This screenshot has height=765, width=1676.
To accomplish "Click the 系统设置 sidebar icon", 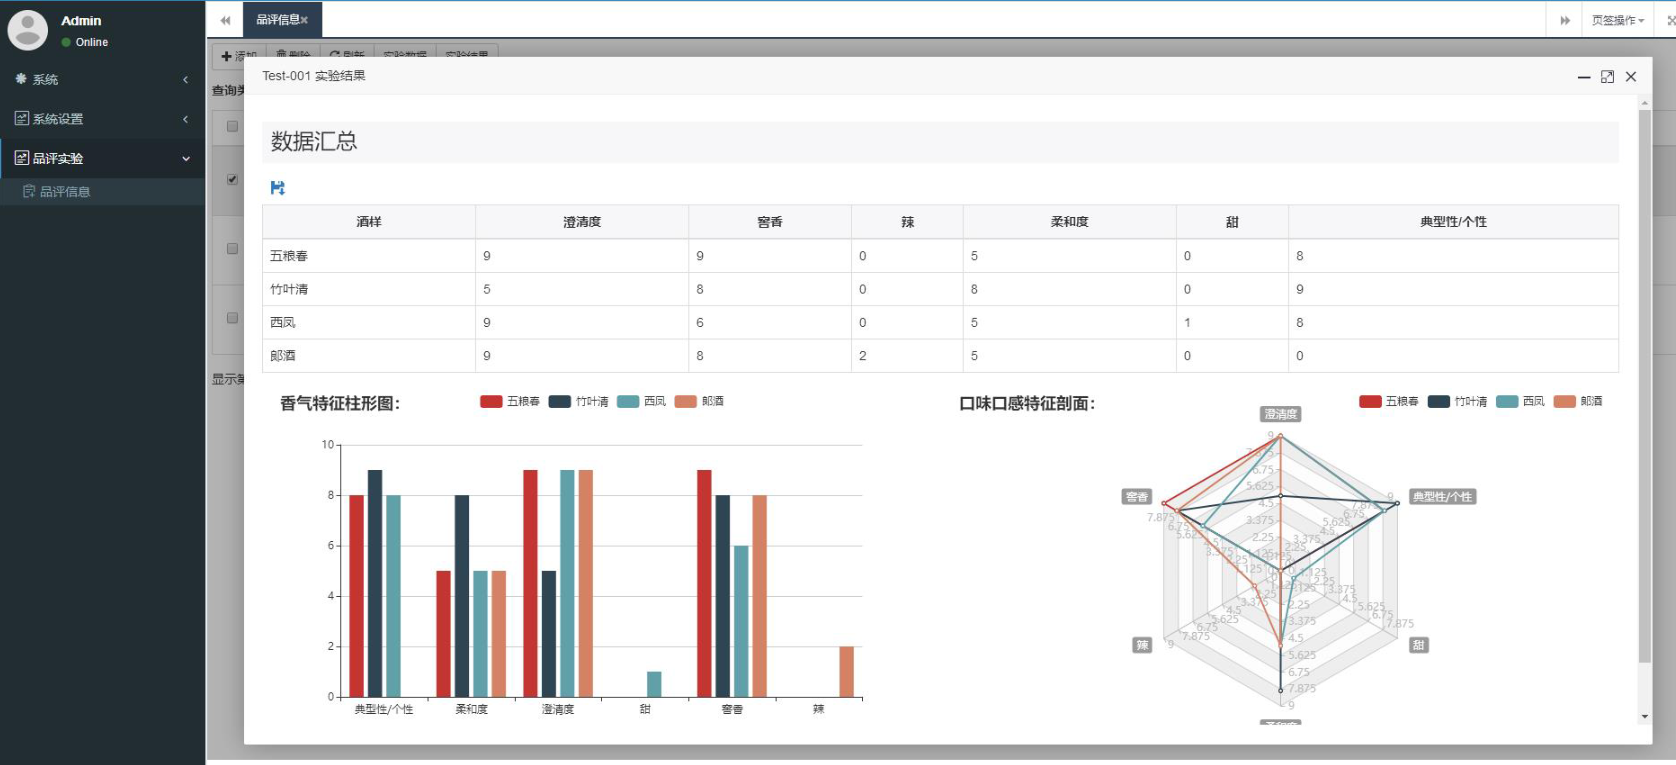I will click(x=21, y=118).
